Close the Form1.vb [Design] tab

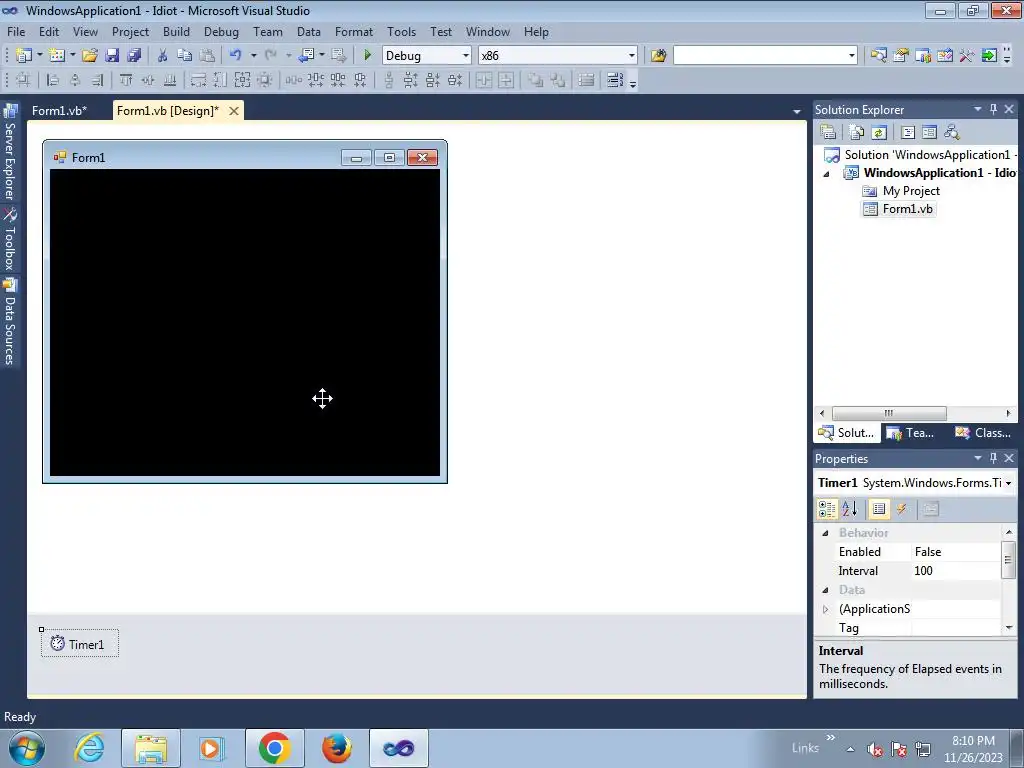[233, 111]
